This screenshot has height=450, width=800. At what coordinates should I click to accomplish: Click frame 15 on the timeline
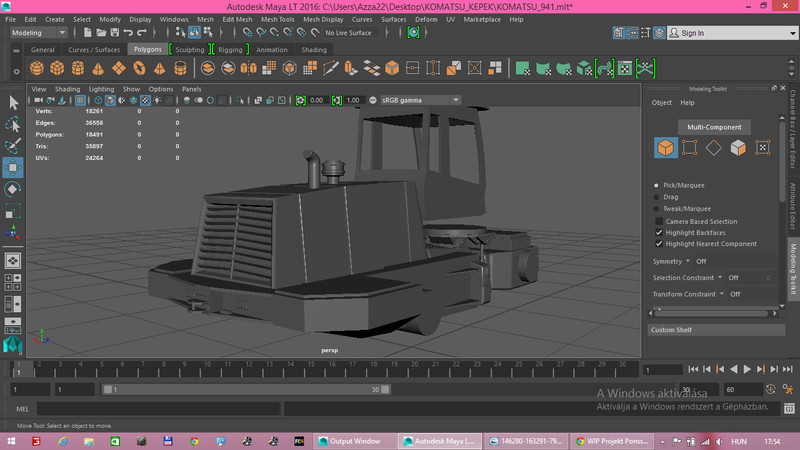tap(311, 369)
